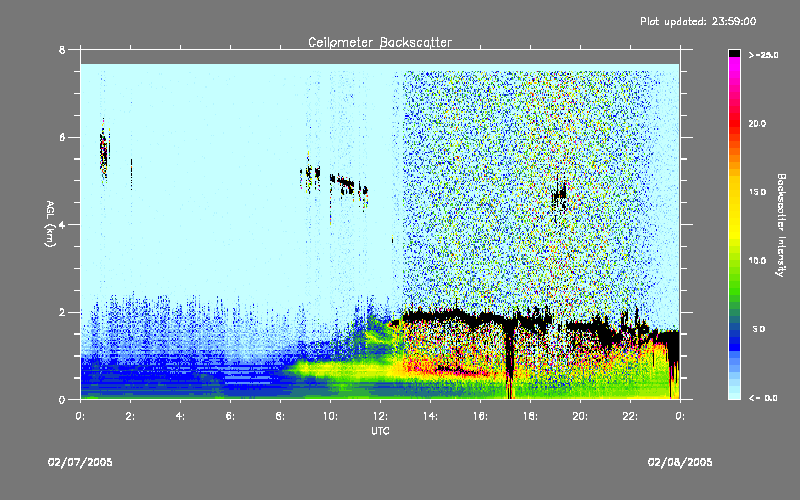Click the '<= 0.0' bottom colorbar label
The image size is (800, 500).
pos(763,398)
